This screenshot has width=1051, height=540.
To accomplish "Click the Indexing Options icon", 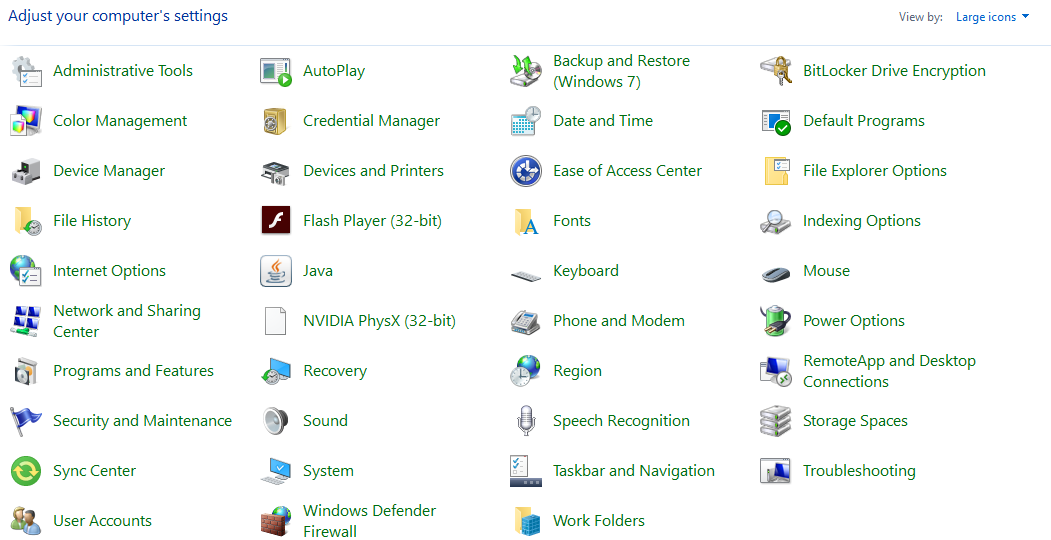I will [776, 221].
